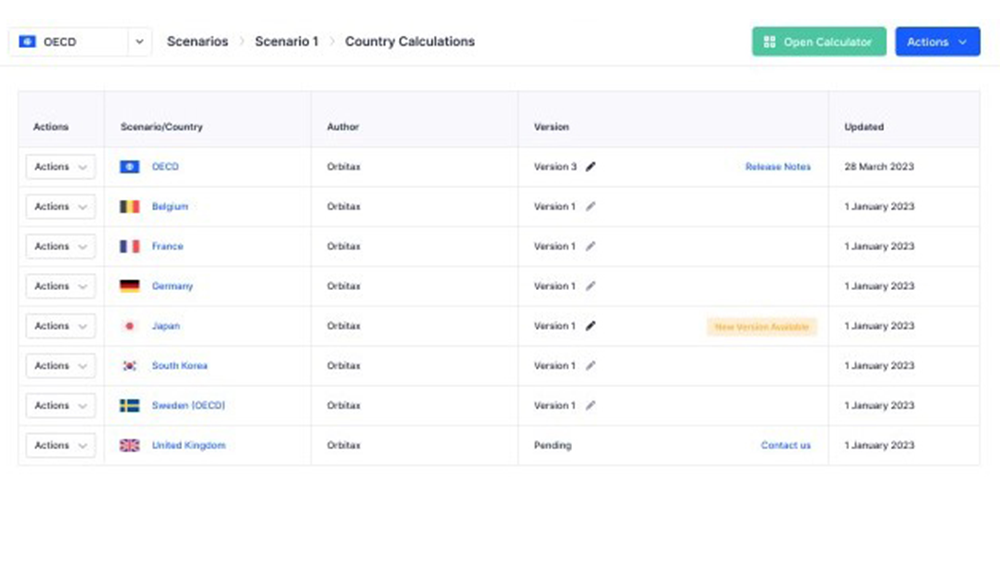1000x561 pixels.
Task: Expand the Actions dropdown for United Kingdom
Action: tap(60, 446)
